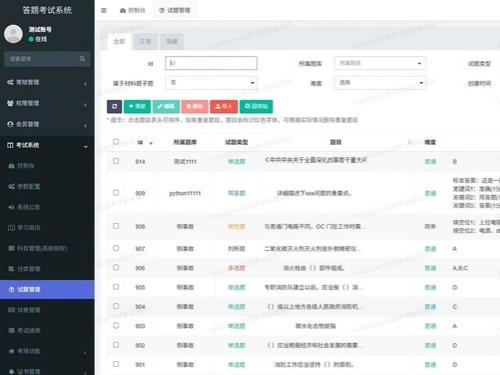Tick the checkbox for row 904
Image resolution: width=500 pixels, height=375 pixels.
(x=116, y=306)
